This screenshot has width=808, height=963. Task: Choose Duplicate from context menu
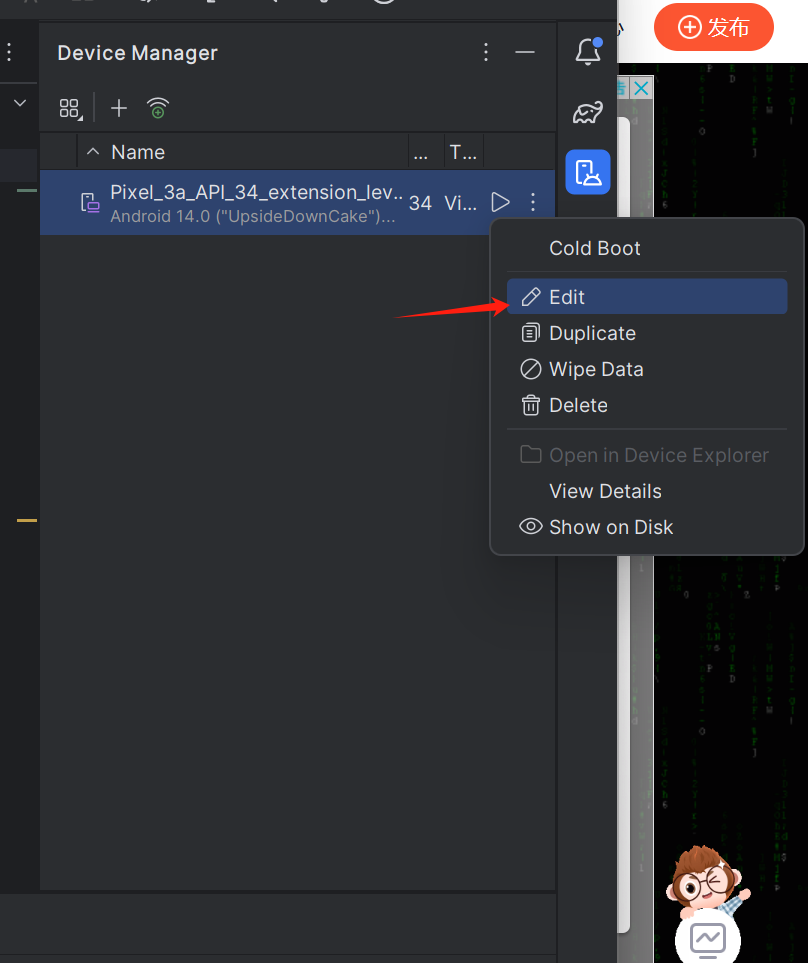tap(647, 333)
